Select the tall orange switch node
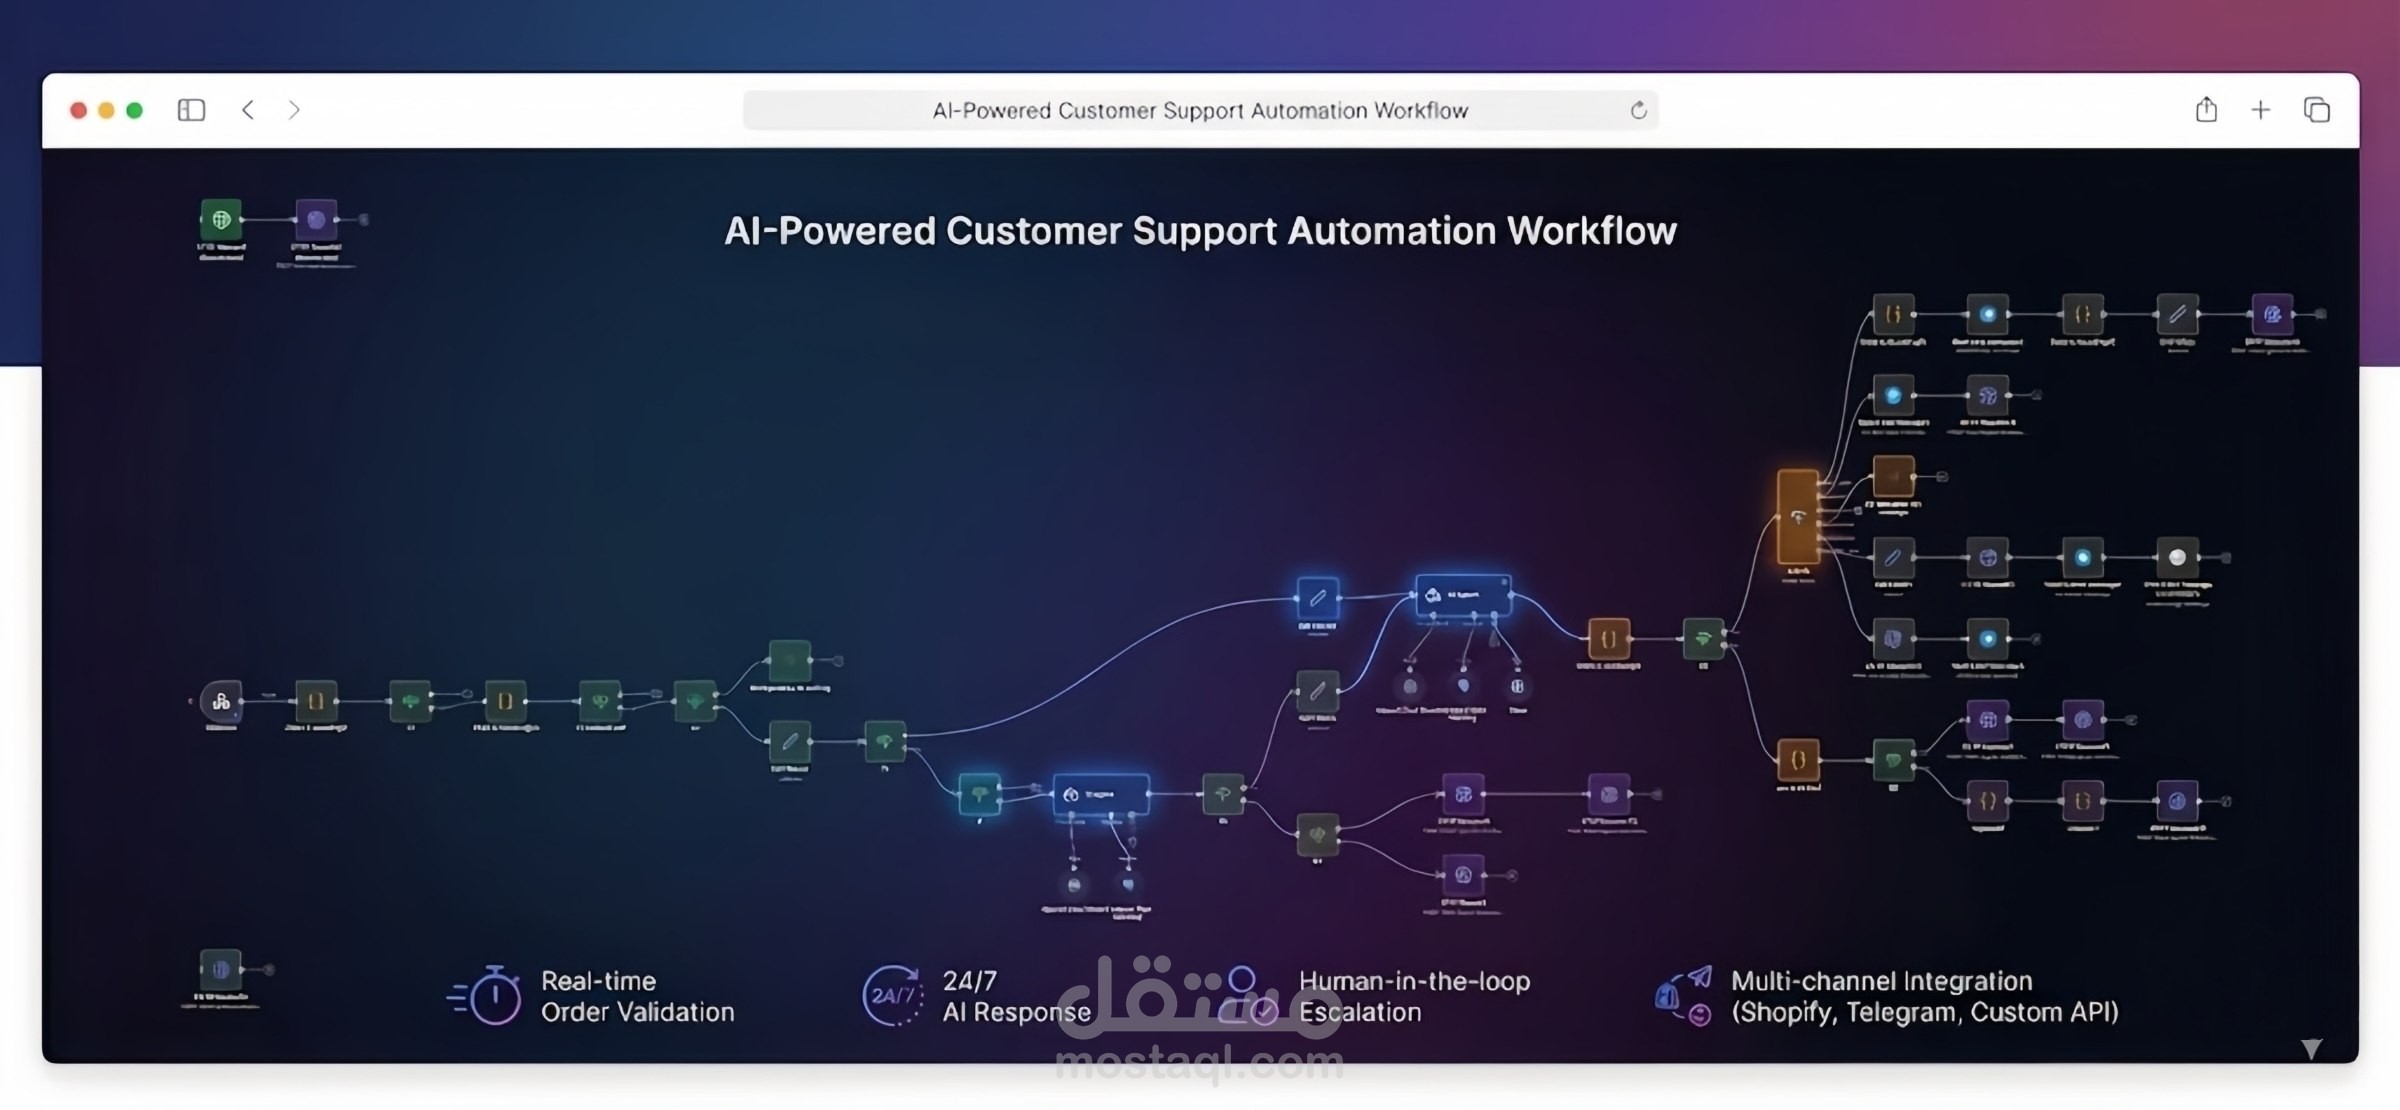 click(x=1798, y=517)
